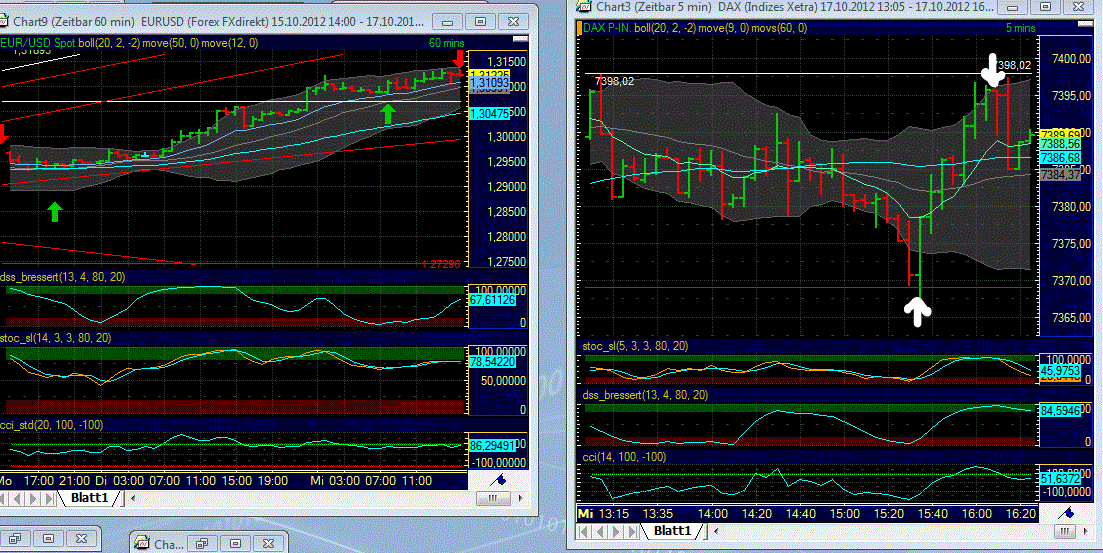
Task: Jump to first sheet in Chart3
Action: point(583,530)
